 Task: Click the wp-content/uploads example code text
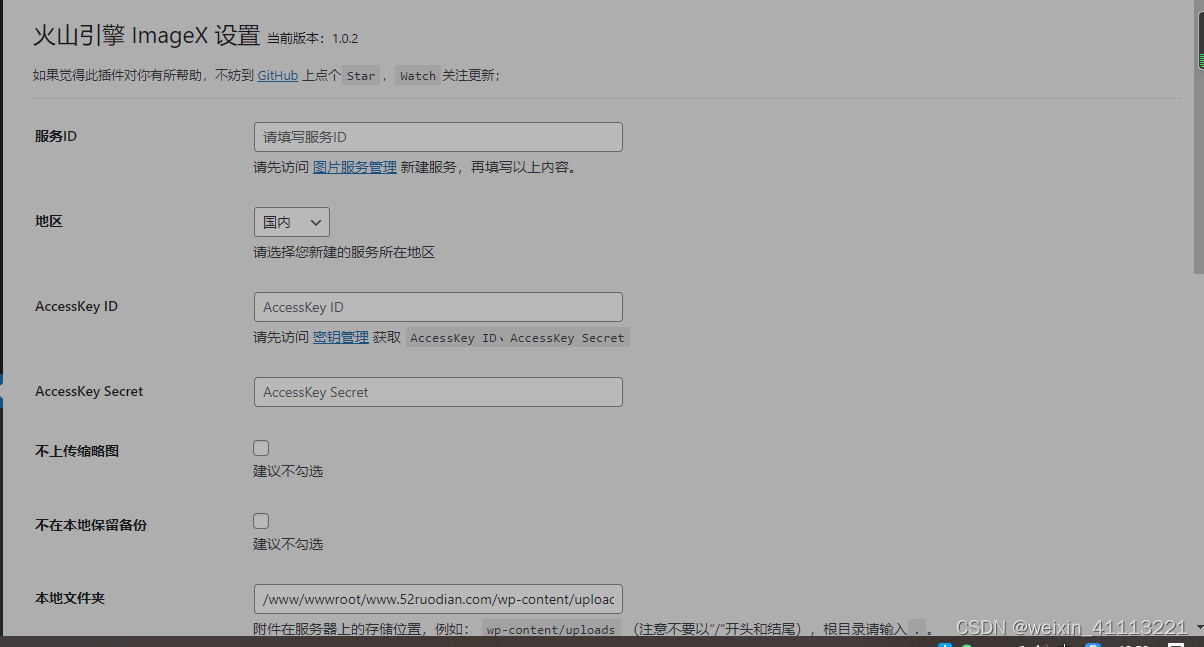pyautogui.click(x=551, y=630)
